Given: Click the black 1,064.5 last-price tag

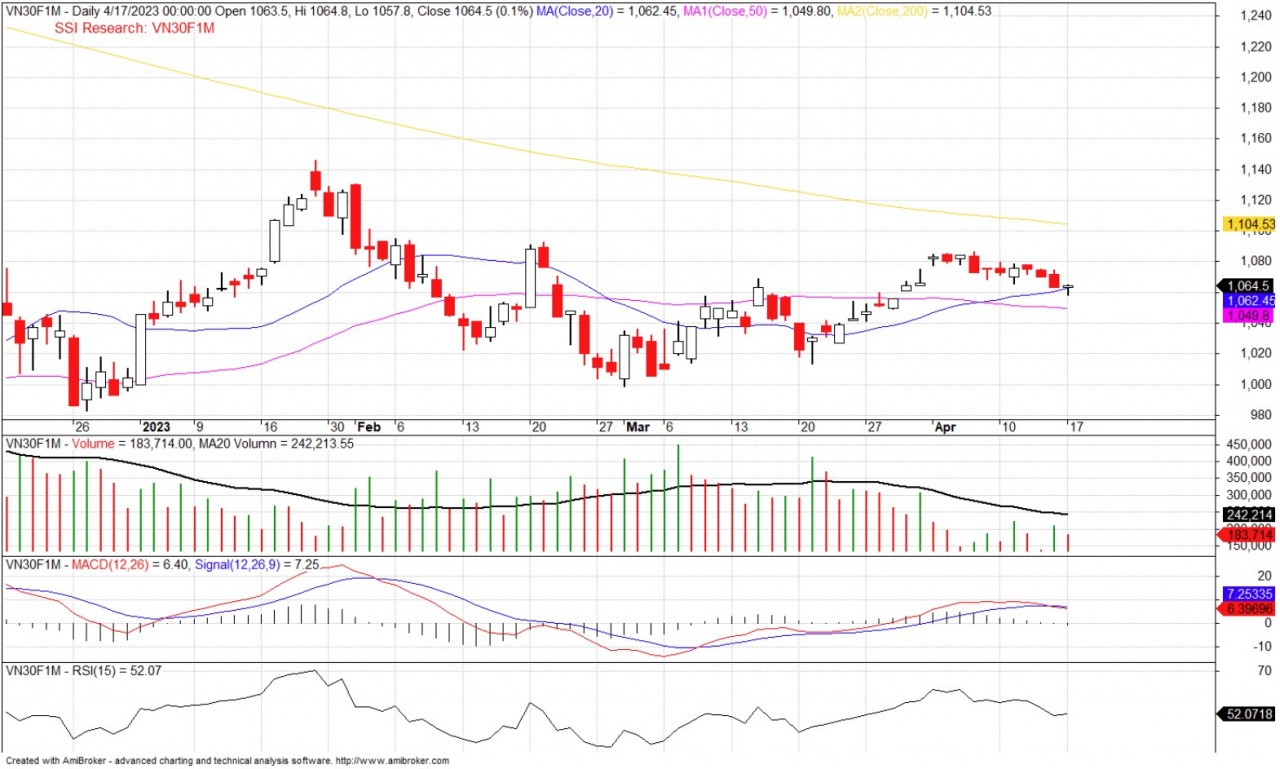Looking at the screenshot, I should click(x=1246, y=286).
